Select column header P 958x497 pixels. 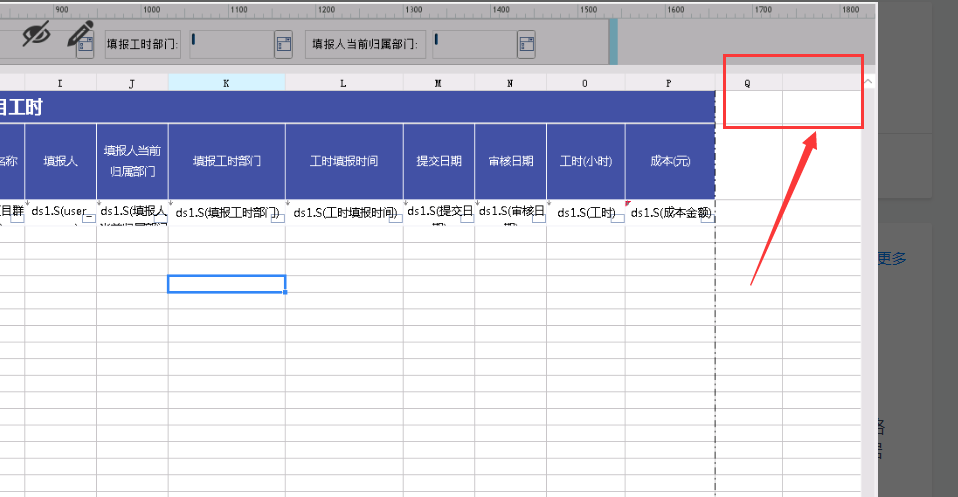(670, 83)
